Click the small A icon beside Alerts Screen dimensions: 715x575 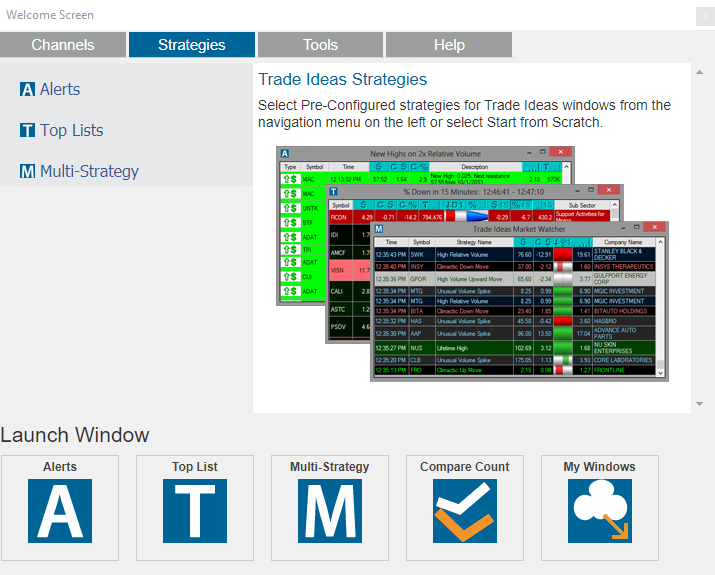[x=27, y=90]
